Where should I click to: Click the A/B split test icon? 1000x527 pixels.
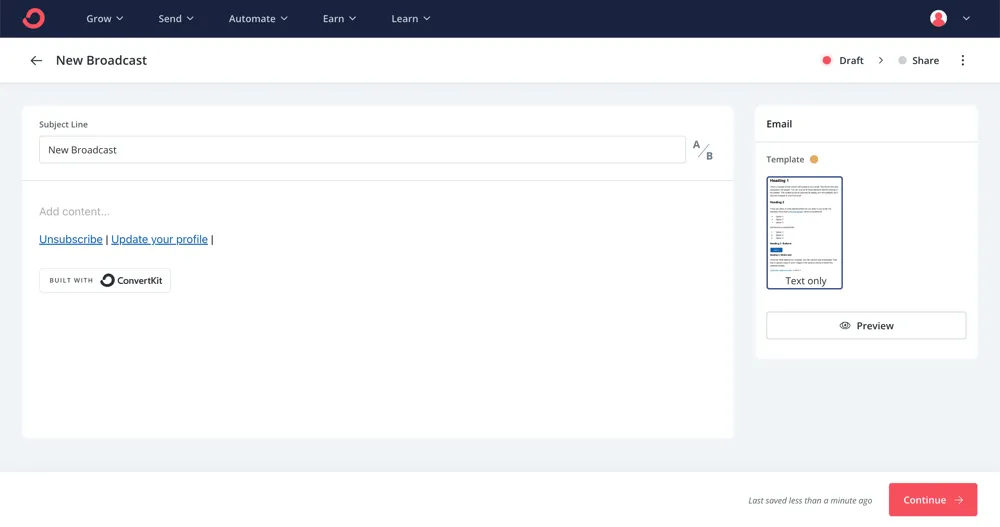coord(703,150)
